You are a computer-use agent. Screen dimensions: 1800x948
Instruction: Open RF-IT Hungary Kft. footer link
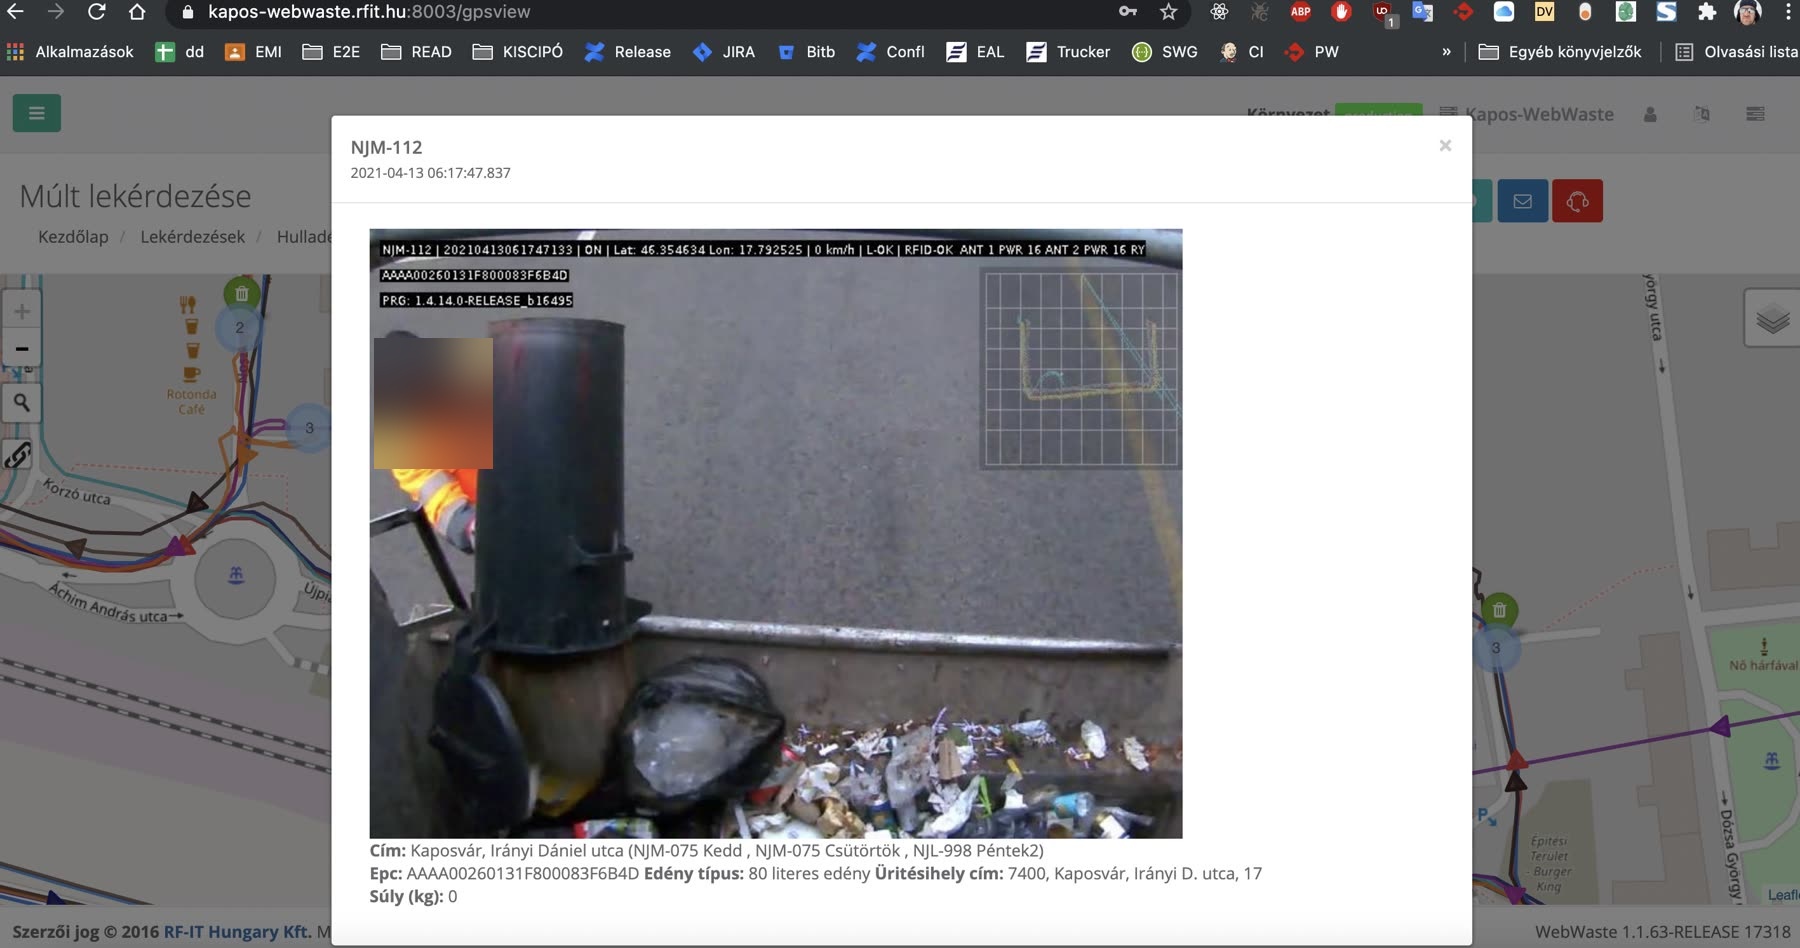[237, 931]
